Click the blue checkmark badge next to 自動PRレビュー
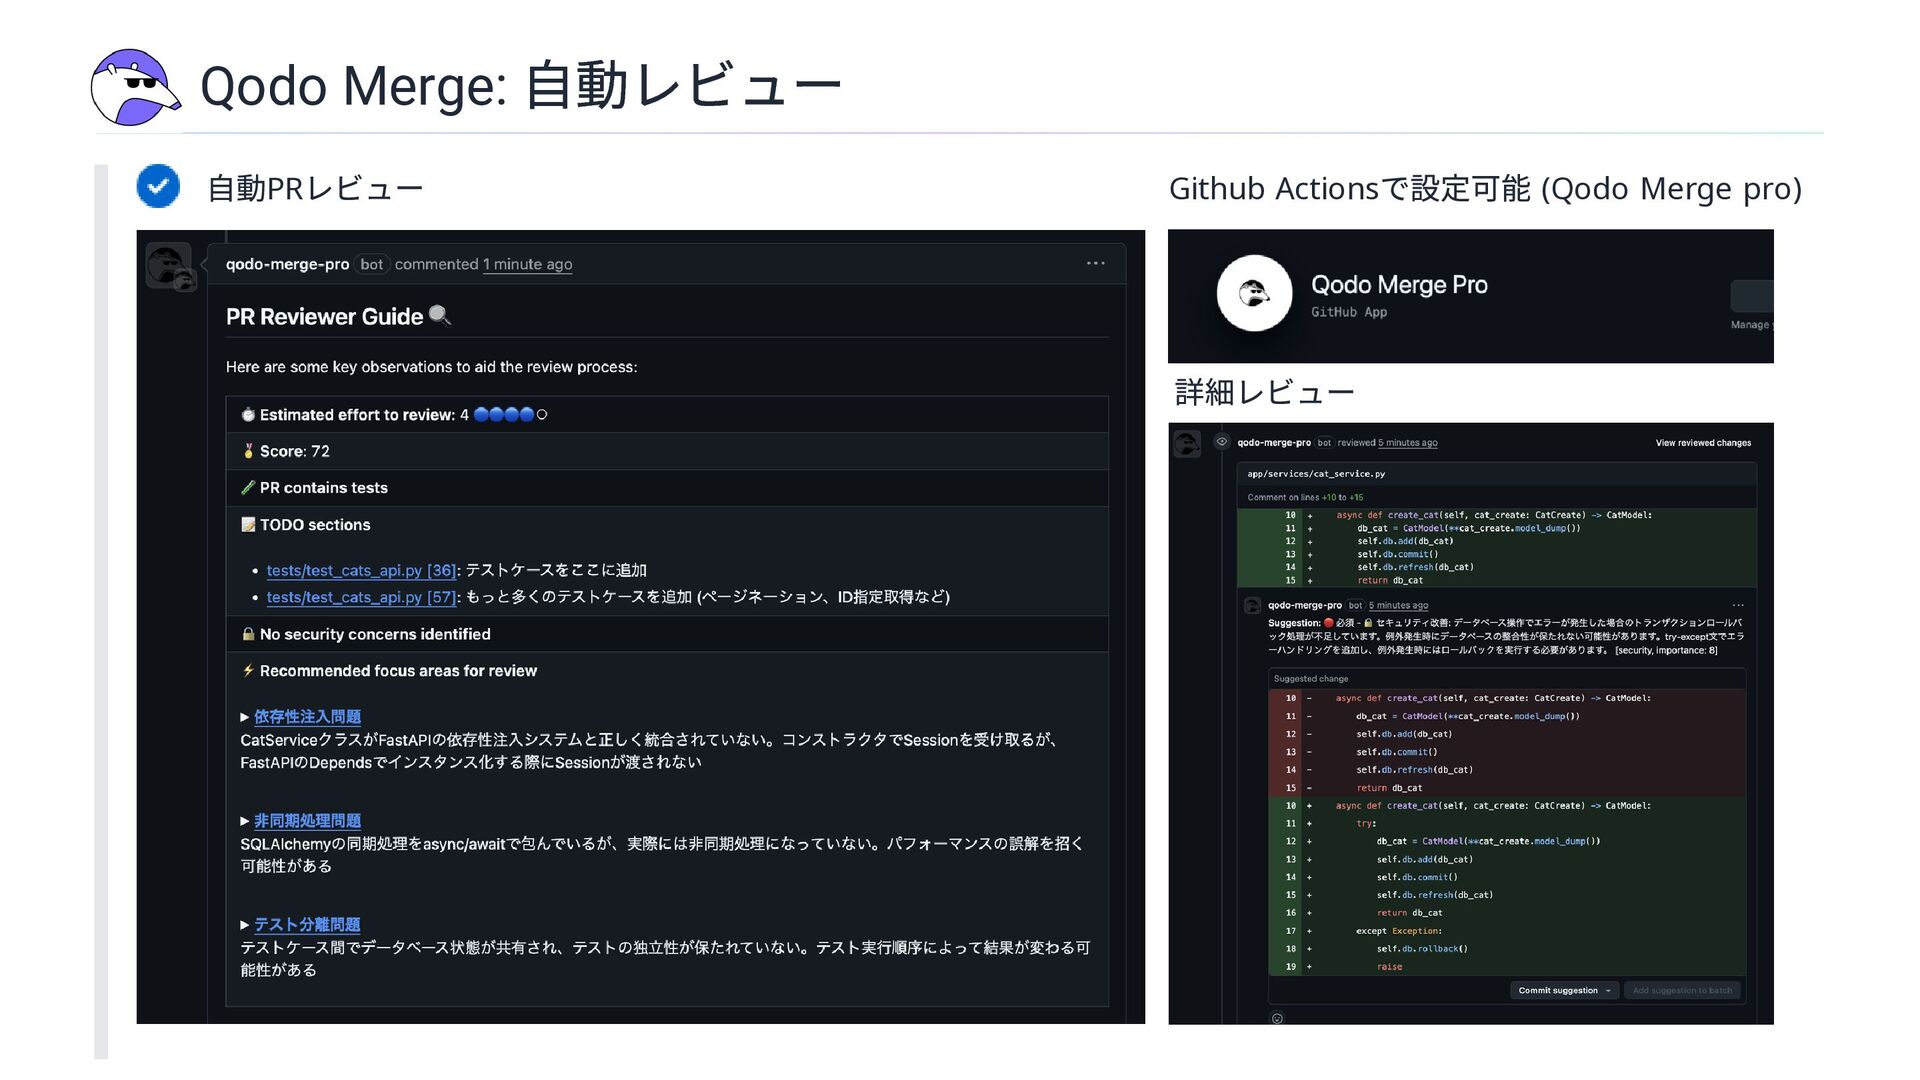 click(x=158, y=186)
